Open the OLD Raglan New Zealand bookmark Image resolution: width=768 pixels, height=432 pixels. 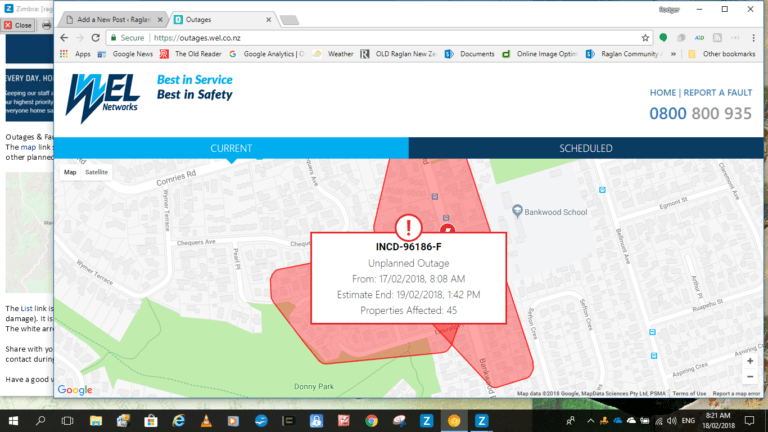[x=398, y=54]
